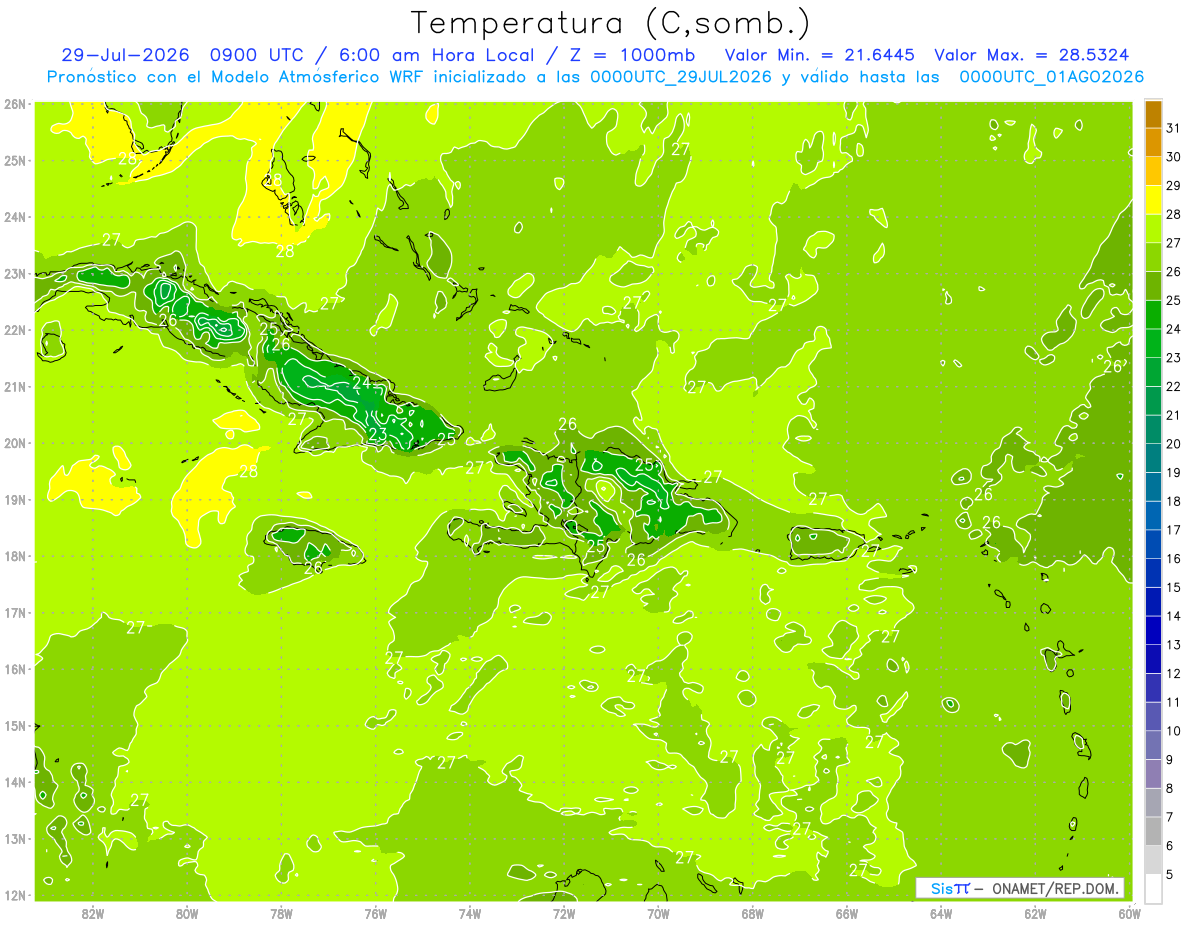Click the "22N" latitude label
This screenshot has width=1200, height=927.
pos(15,330)
